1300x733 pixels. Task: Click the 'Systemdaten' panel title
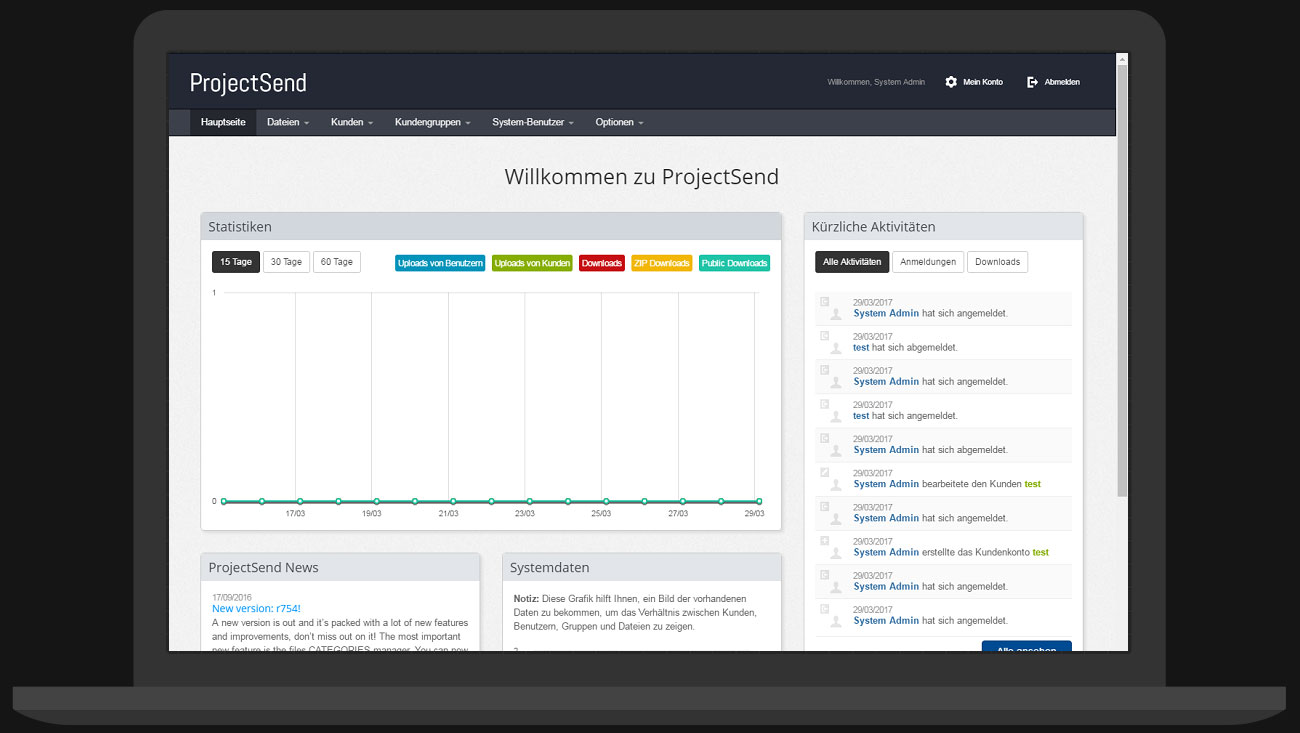[x=550, y=567]
